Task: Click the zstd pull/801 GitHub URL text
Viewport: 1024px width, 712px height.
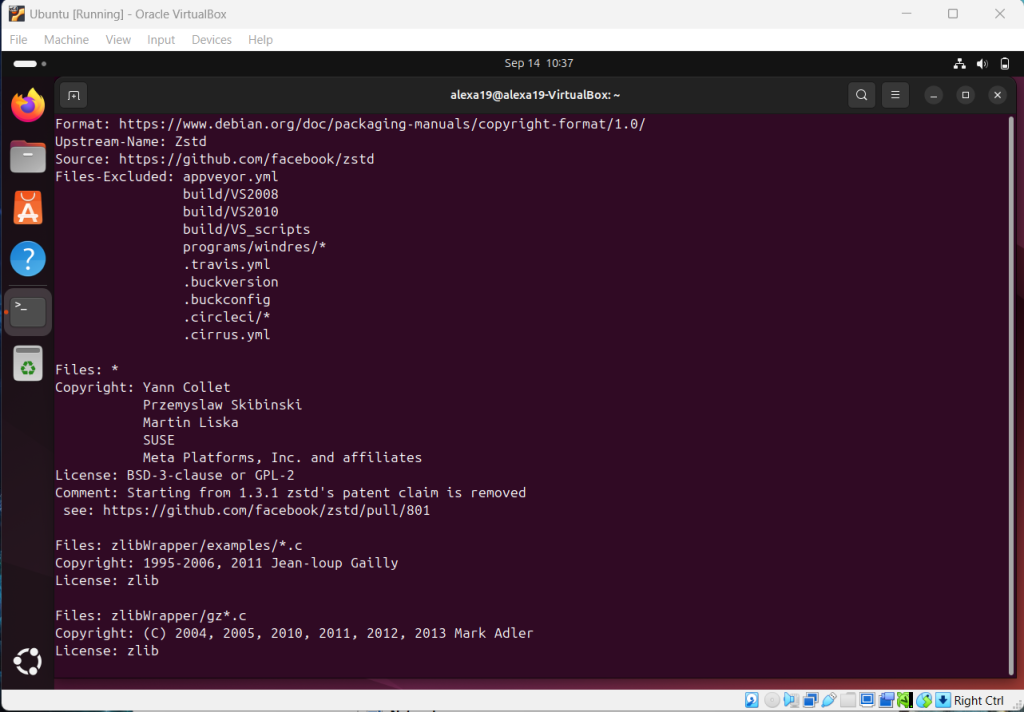Action: [266, 510]
